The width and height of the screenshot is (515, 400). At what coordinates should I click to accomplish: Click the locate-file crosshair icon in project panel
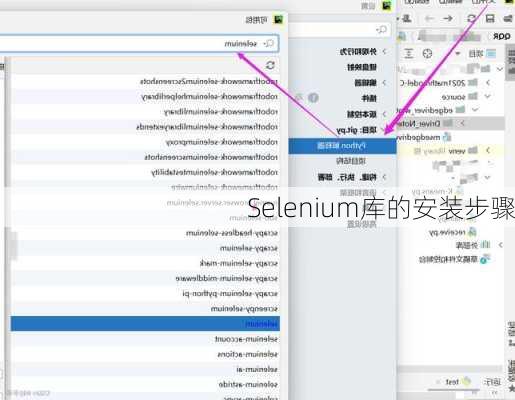(427, 54)
